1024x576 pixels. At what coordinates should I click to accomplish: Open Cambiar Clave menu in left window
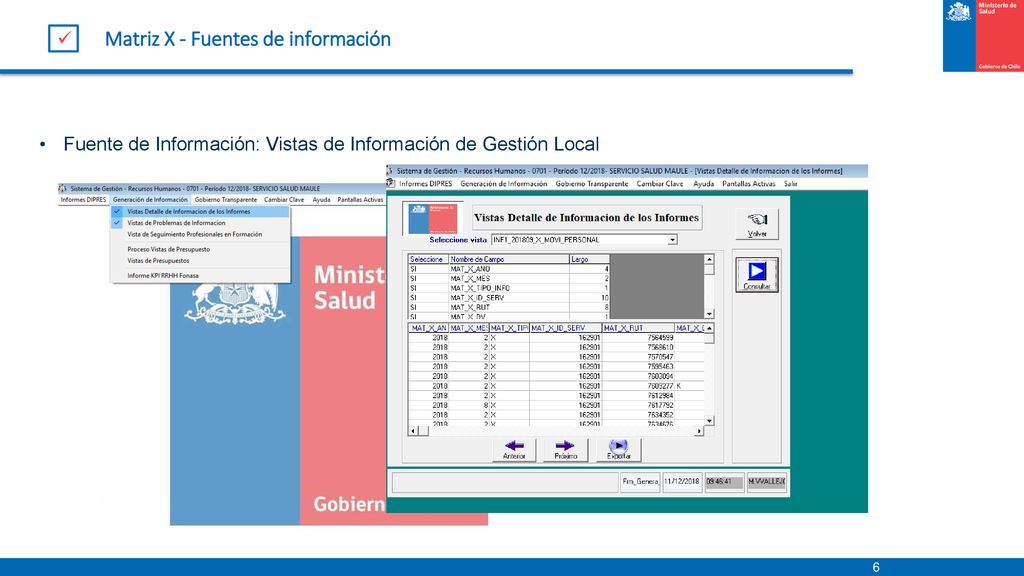[284, 200]
